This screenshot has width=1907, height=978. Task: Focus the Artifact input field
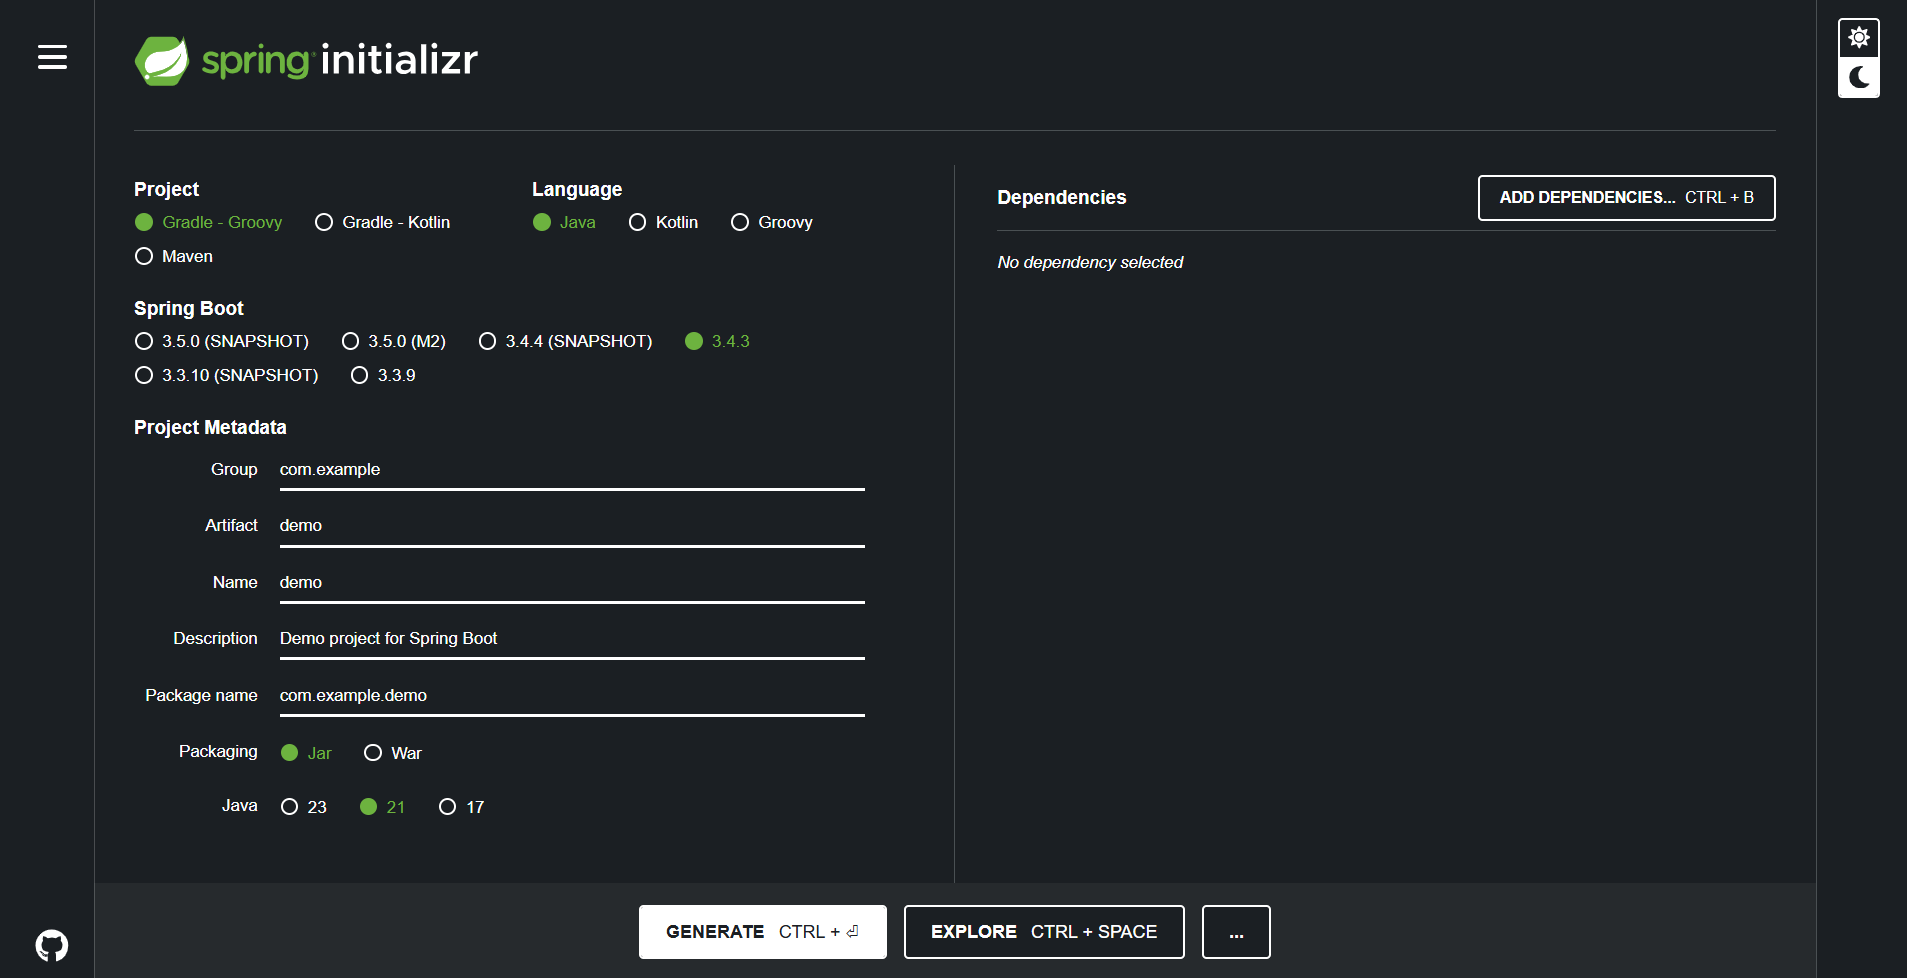[x=572, y=526]
